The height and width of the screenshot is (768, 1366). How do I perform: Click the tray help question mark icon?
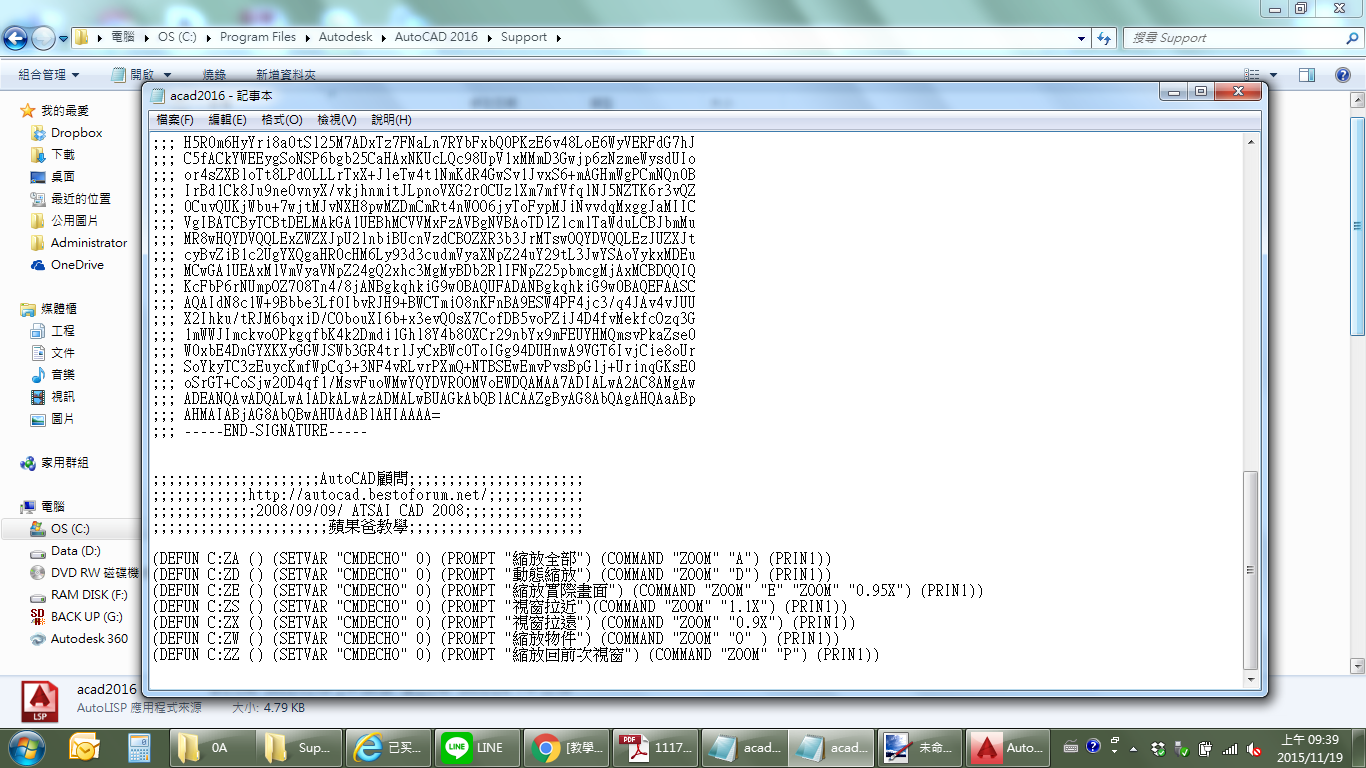tap(1092, 746)
